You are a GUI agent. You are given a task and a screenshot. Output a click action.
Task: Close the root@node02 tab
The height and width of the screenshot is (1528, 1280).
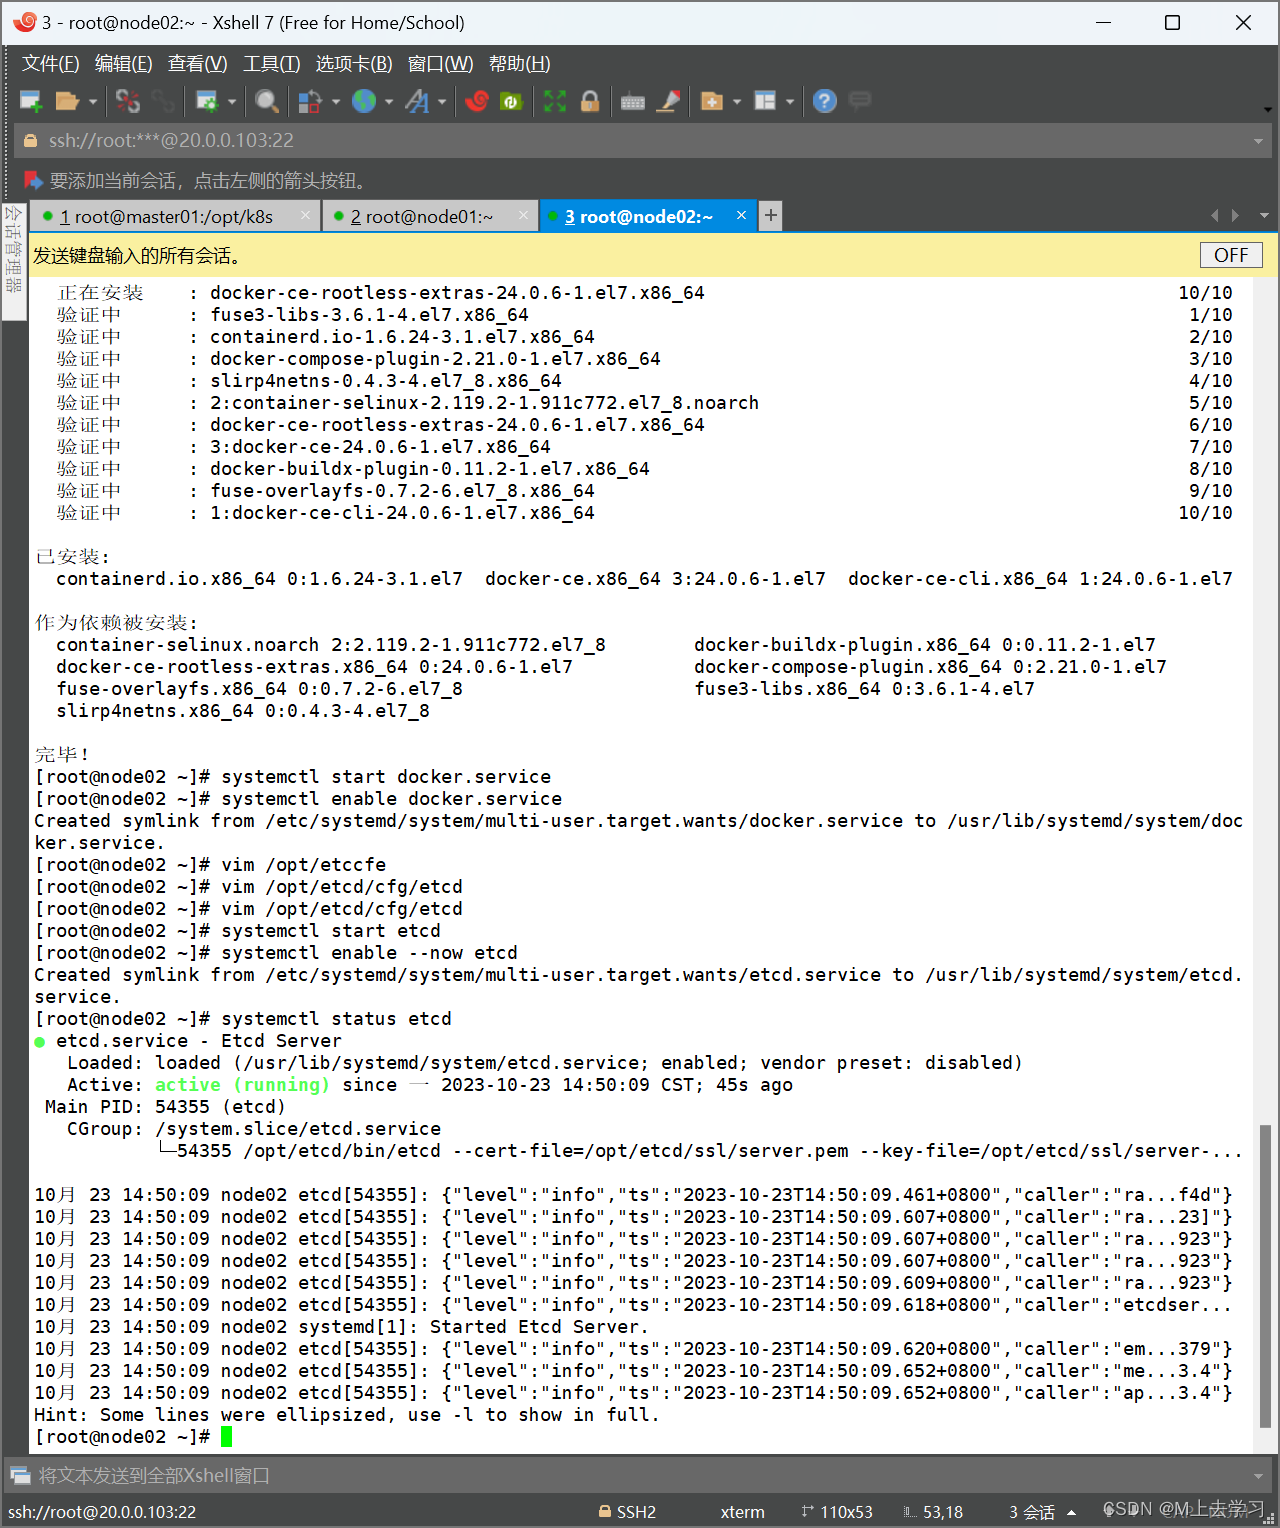coord(741,216)
